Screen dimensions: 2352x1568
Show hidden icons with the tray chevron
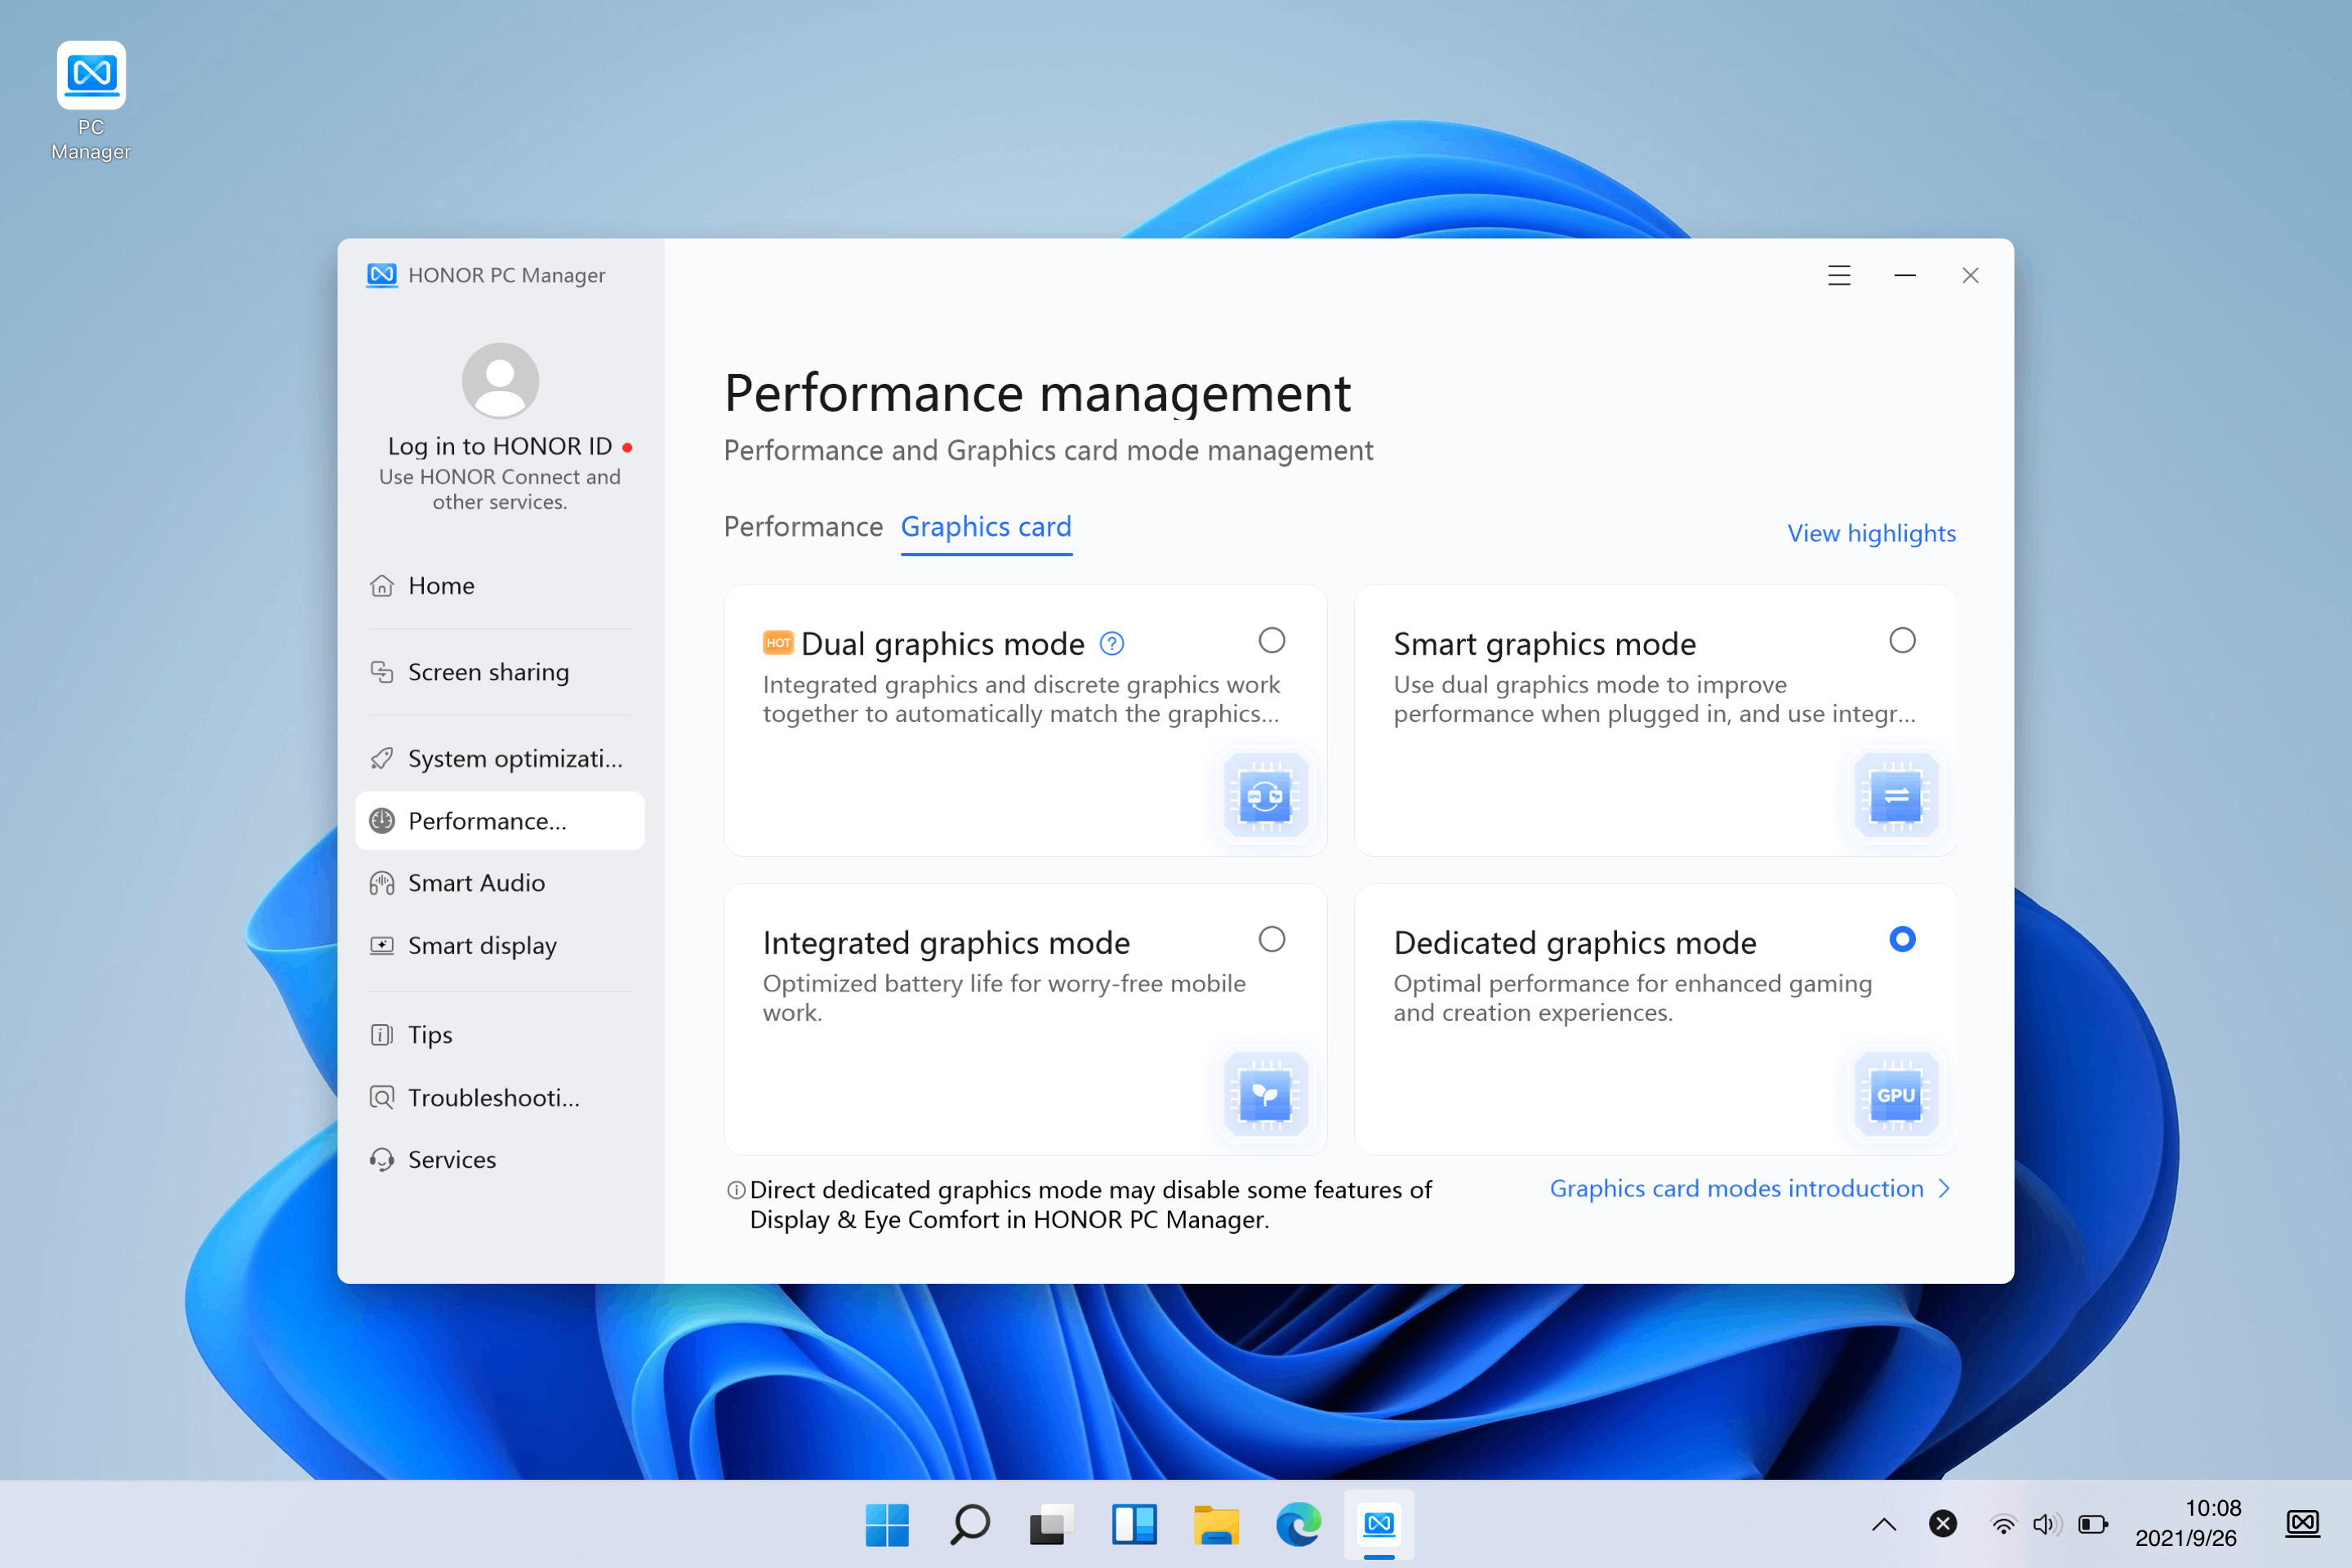[x=1884, y=1524]
